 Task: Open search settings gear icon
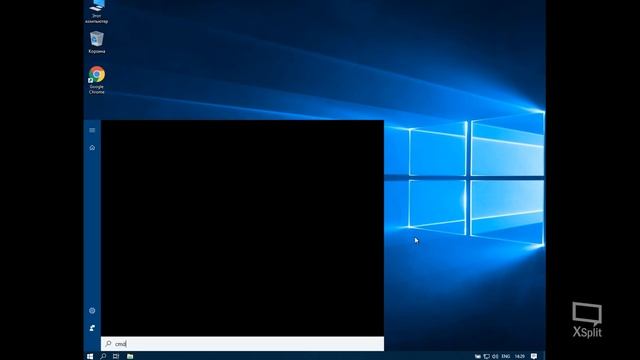[92, 311]
